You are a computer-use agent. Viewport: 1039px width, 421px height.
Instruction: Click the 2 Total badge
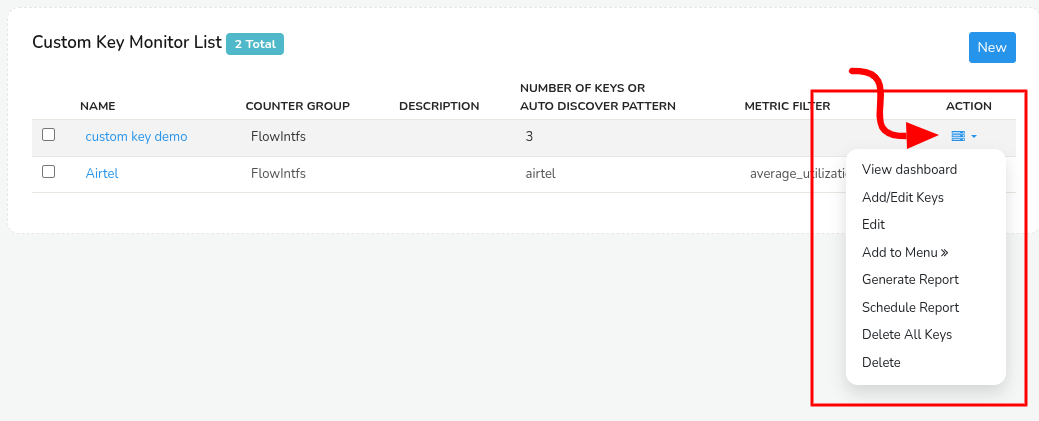(x=255, y=44)
